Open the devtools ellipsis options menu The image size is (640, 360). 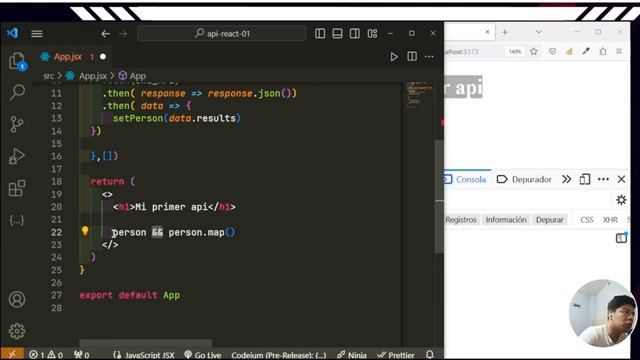[x=603, y=179]
